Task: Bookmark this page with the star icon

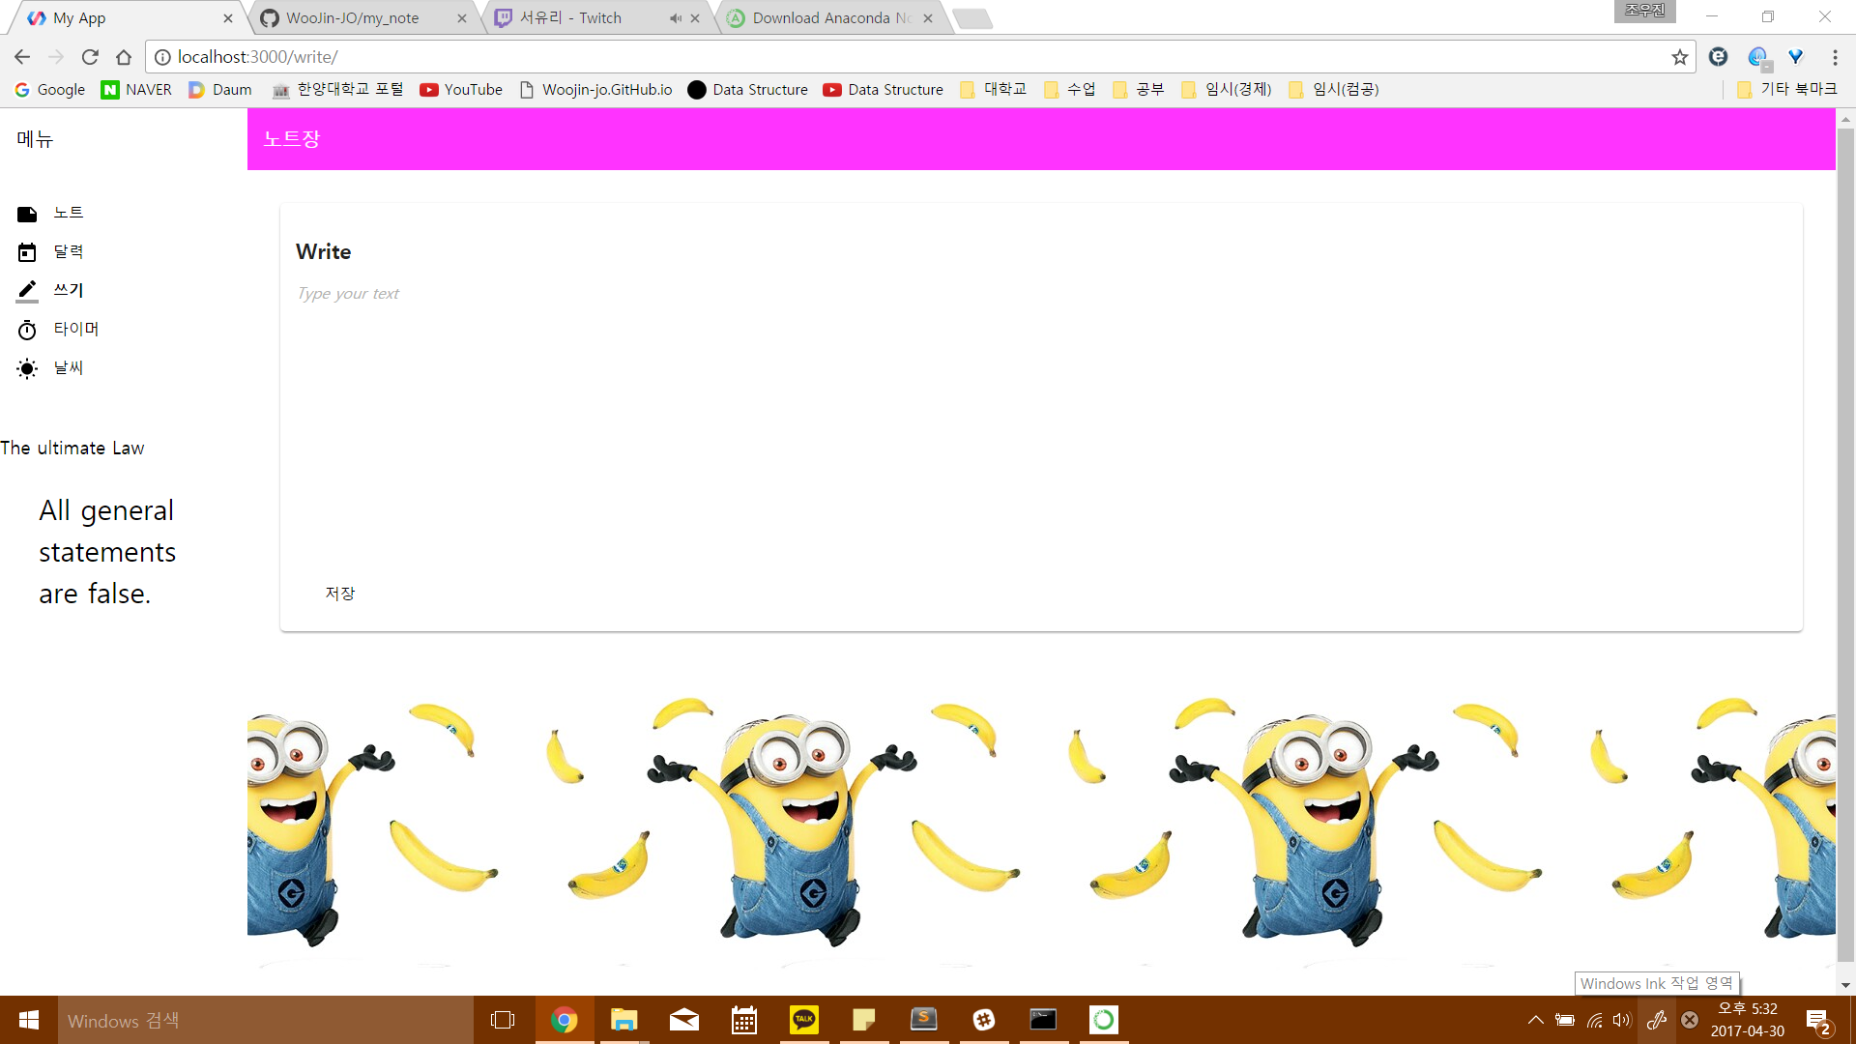Action: pyautogui.click(x=1679, y=57)
